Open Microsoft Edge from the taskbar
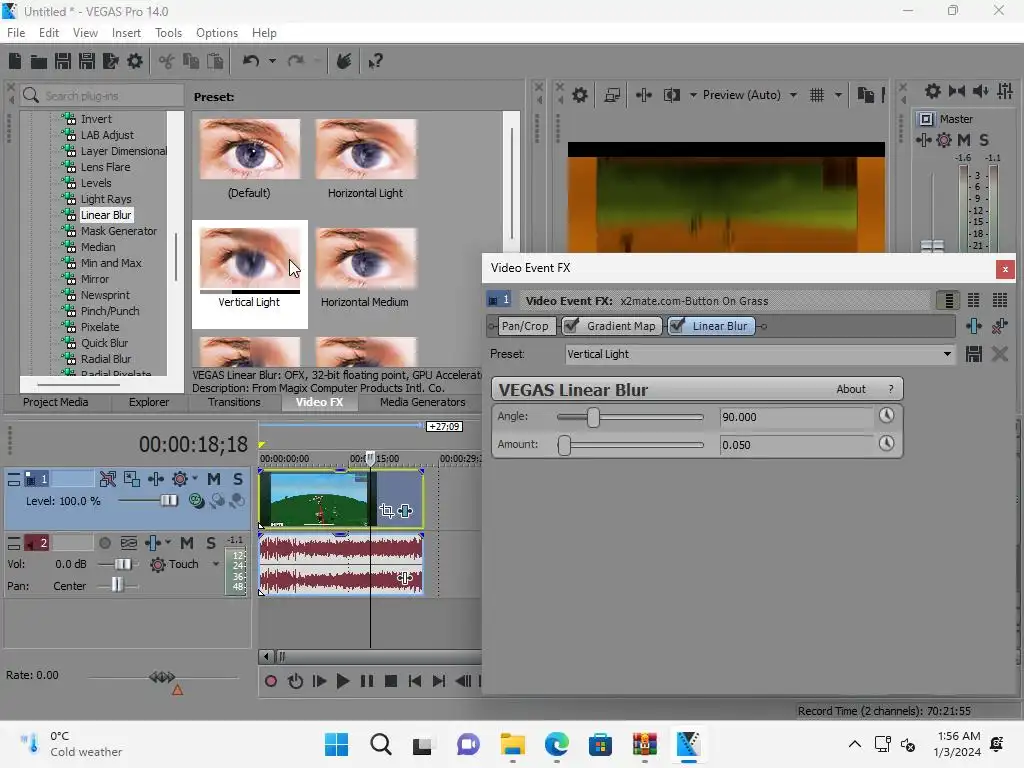 tap(556, 744)
